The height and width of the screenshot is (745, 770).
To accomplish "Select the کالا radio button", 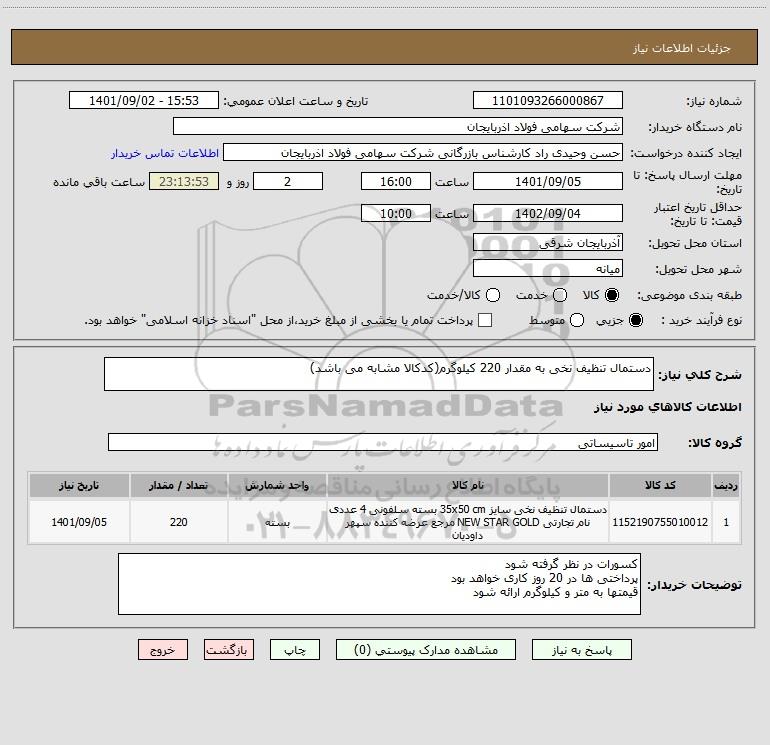I will (x=612, y=295).
